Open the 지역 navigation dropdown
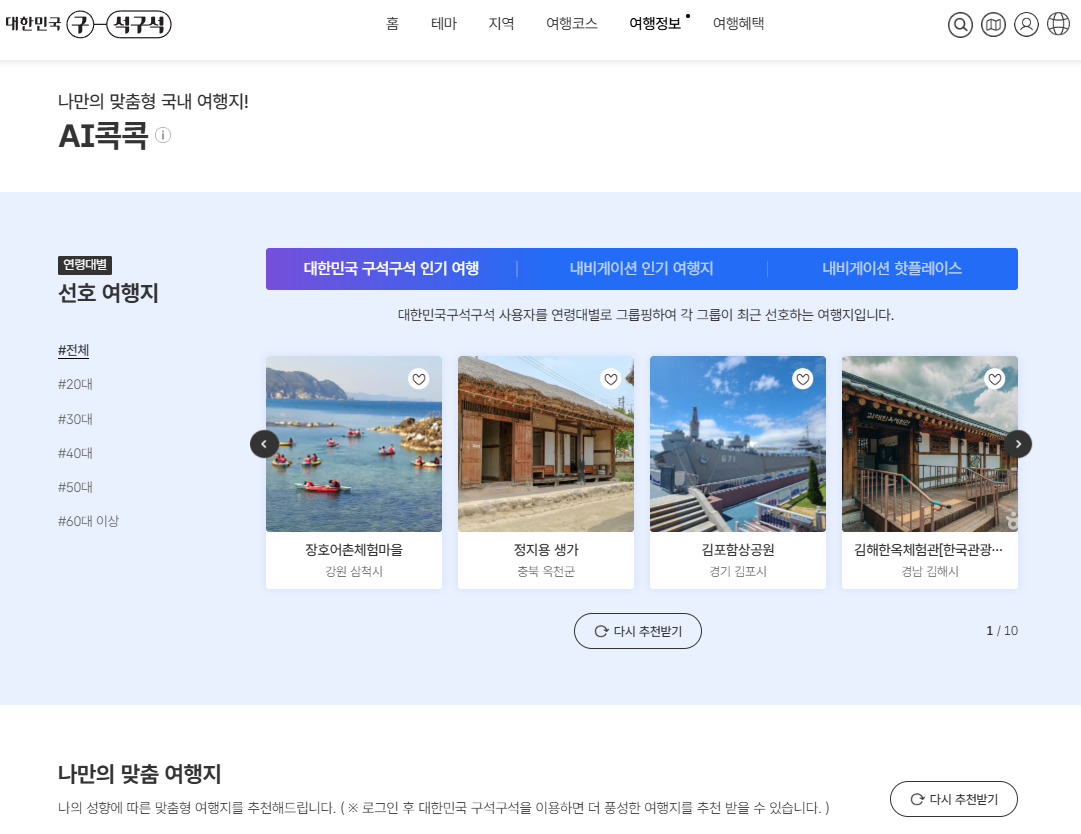1081x834 pixels. [501, 24]
